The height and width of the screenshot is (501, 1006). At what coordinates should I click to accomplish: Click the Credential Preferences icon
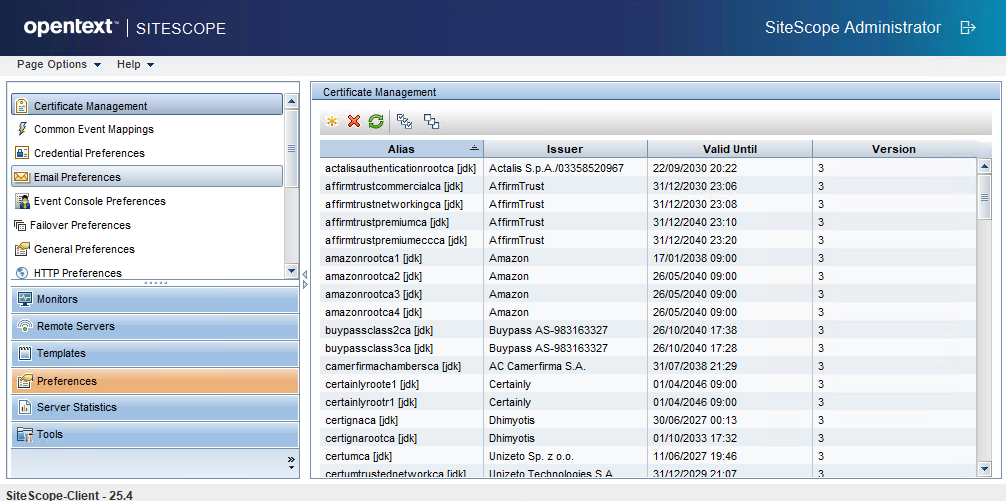pyautogui.click(x=22, y=153)
